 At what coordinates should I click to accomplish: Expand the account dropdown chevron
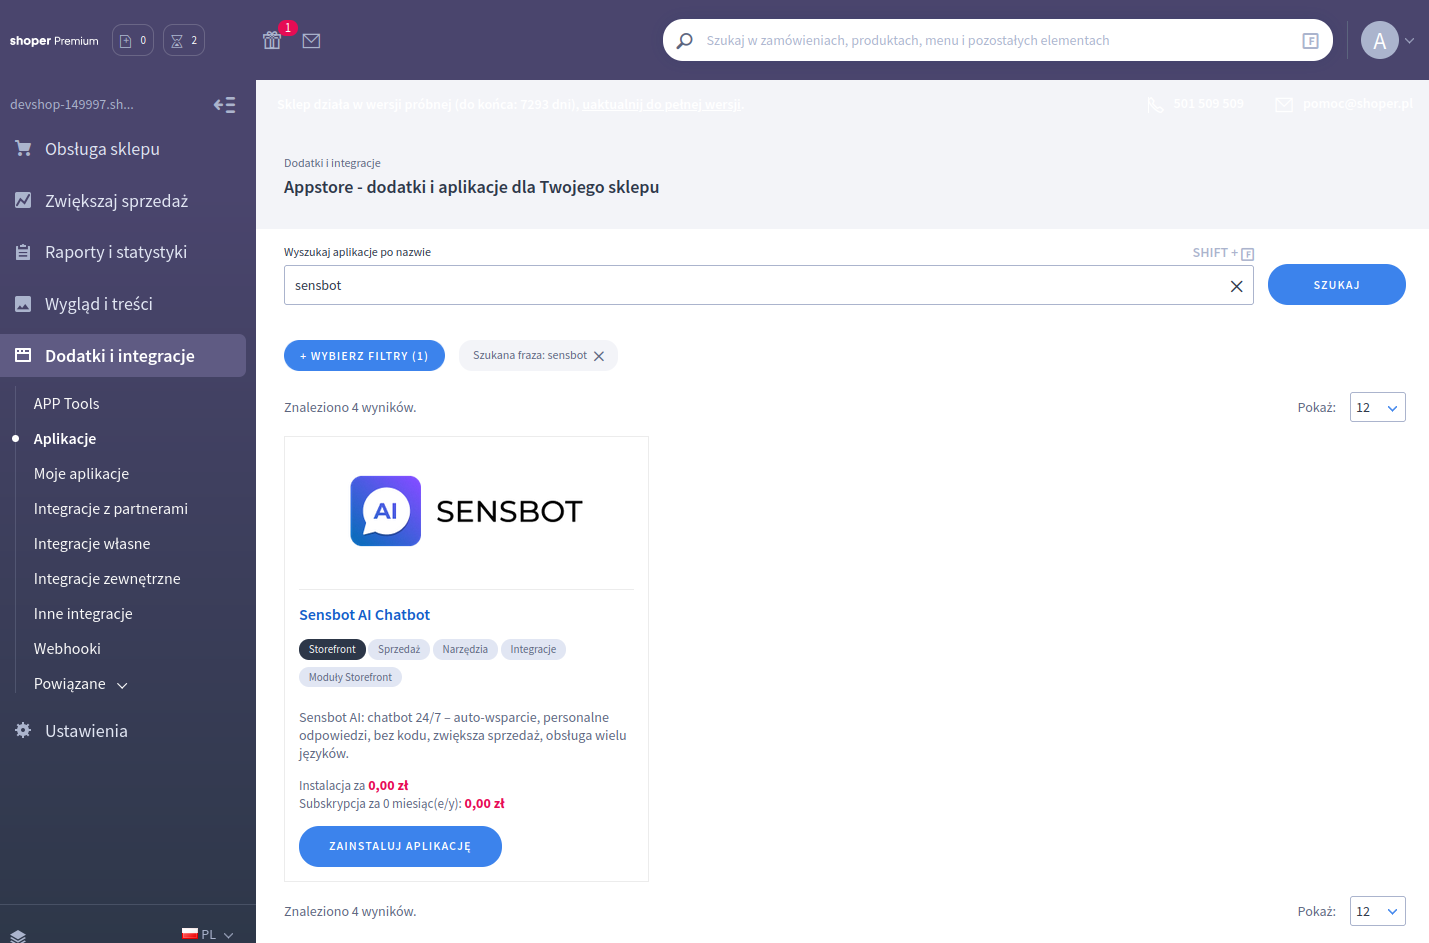click(1410, 41)
